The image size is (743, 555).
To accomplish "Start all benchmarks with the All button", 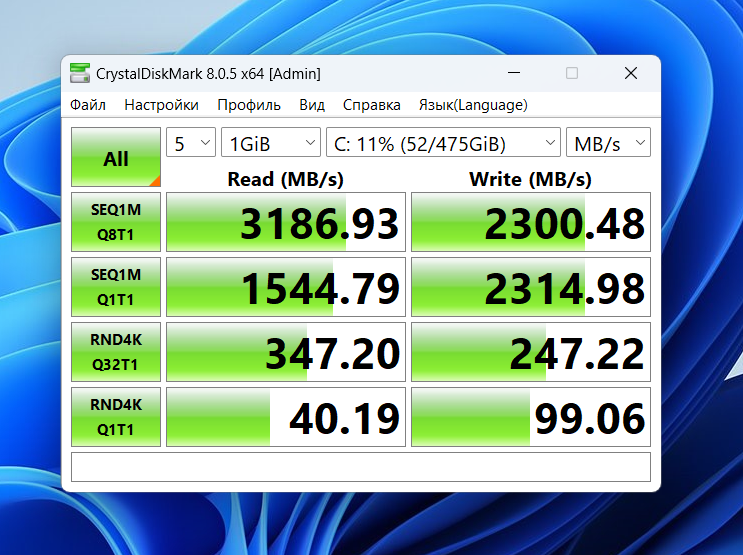I will coord(116,157).
